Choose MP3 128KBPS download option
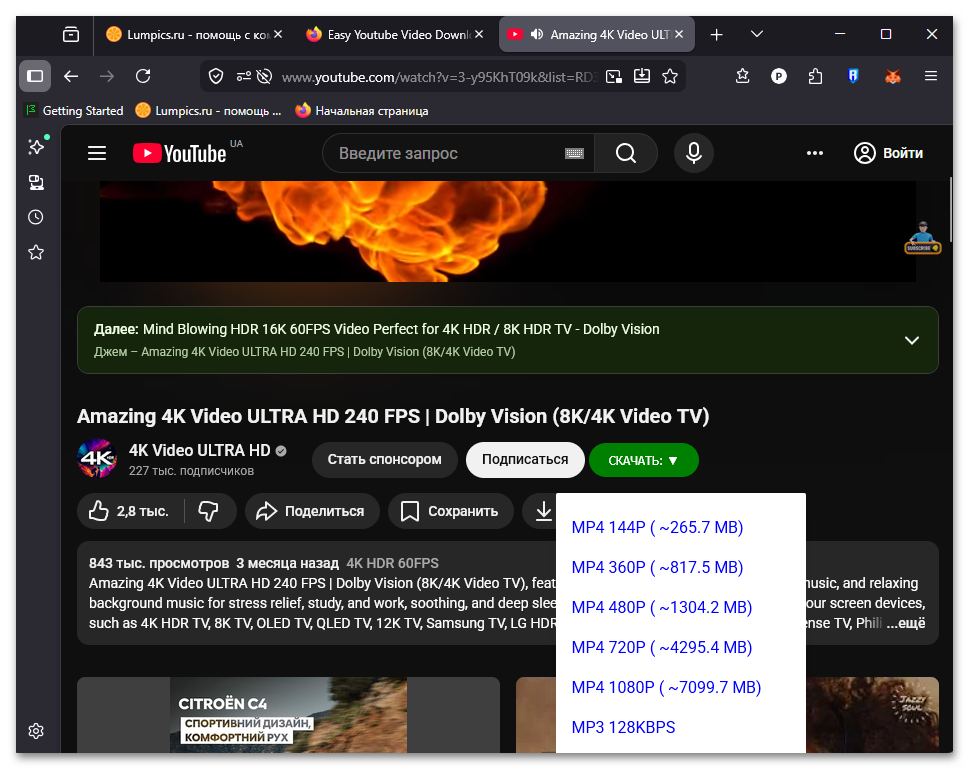This screenshot has height=769, width=969. coord(623,728)
